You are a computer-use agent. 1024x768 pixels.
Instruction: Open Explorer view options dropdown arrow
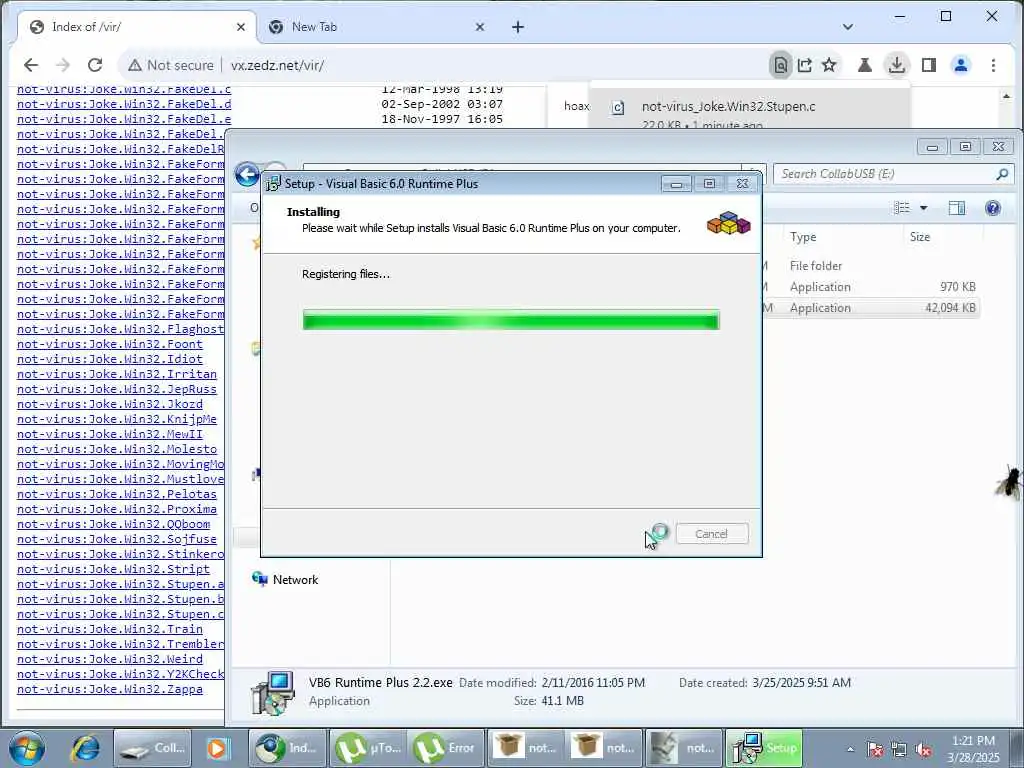click(923, 208)
